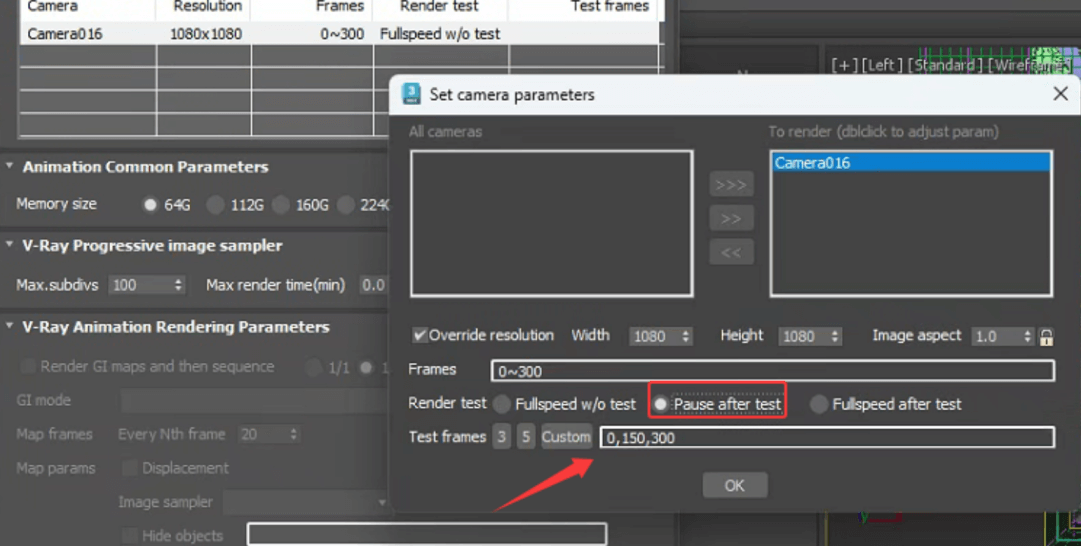Adjust the Width spinner arrows
The image size is (1081, 546).
click(x=685, y=336)
